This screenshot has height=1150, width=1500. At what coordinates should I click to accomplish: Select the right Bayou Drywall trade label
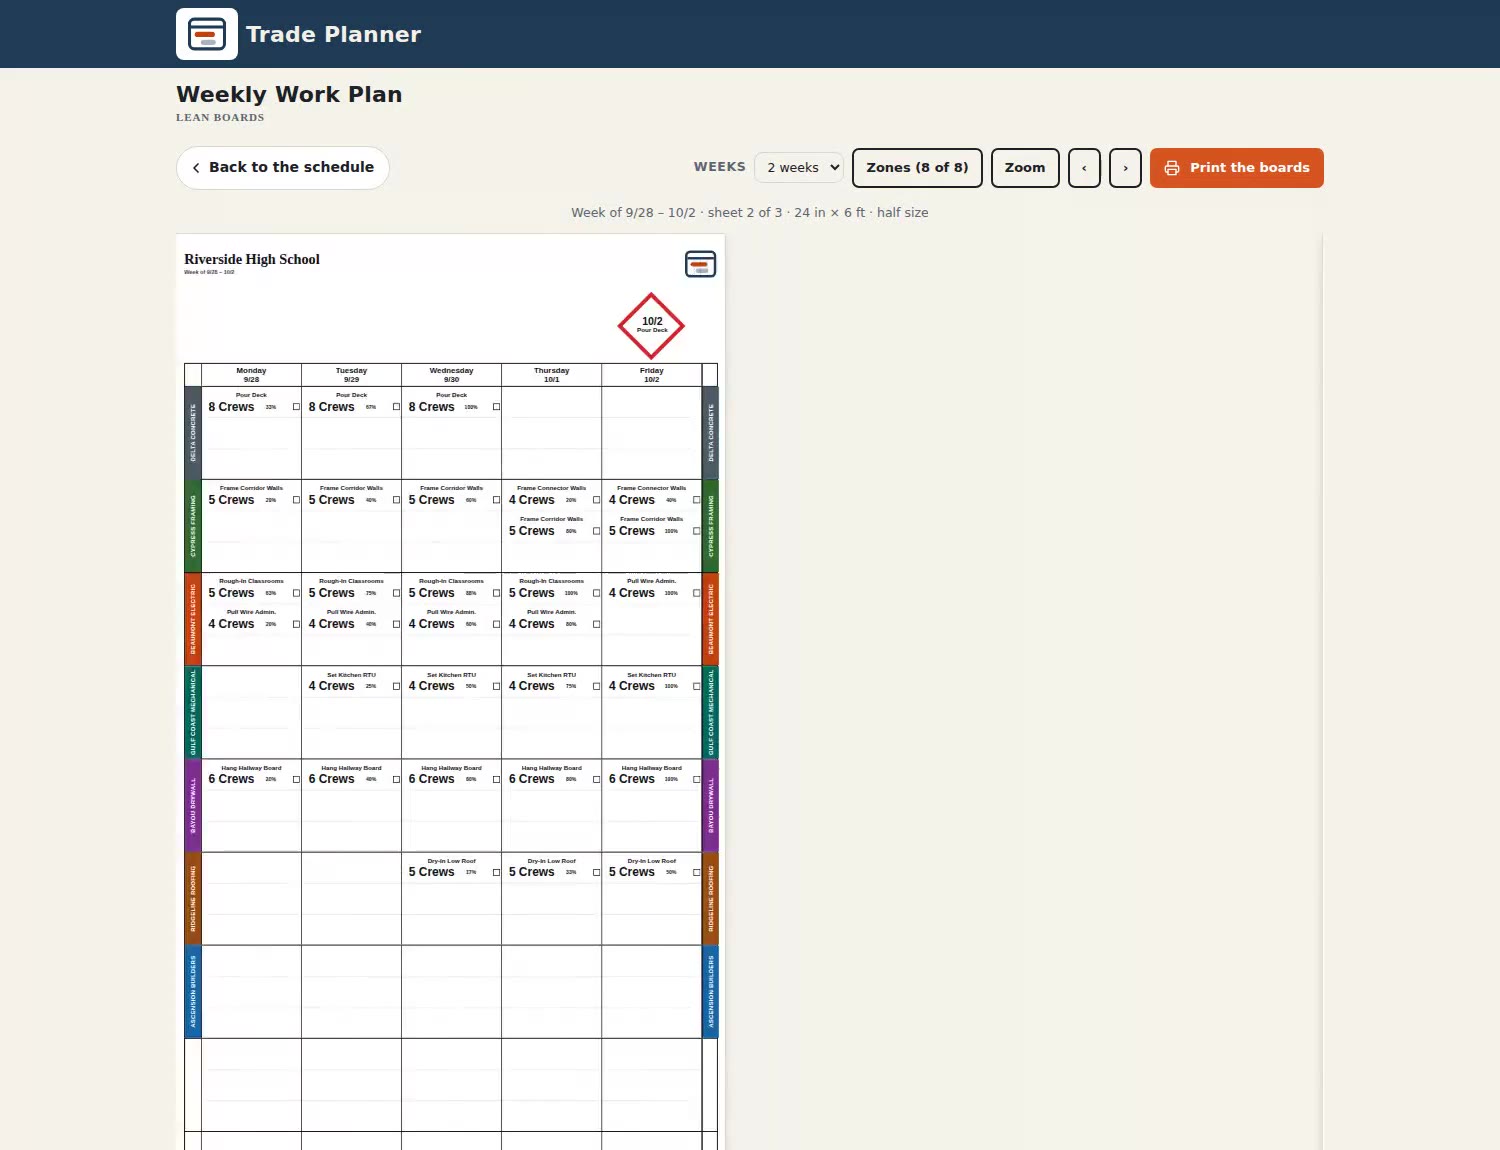pos(710,805)
